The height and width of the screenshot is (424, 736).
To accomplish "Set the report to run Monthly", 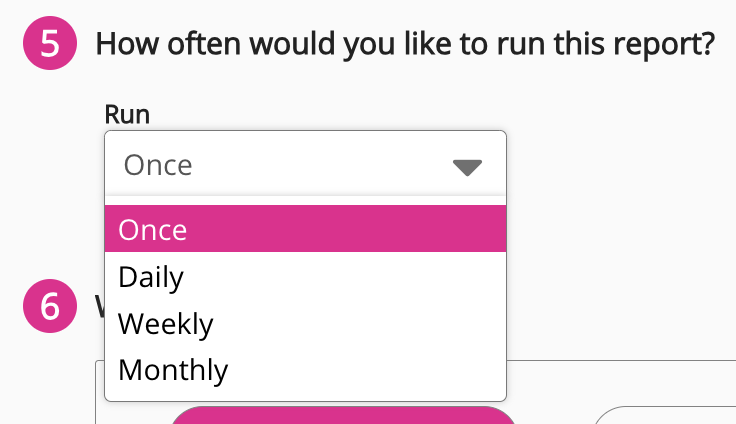I will [173, 370].
